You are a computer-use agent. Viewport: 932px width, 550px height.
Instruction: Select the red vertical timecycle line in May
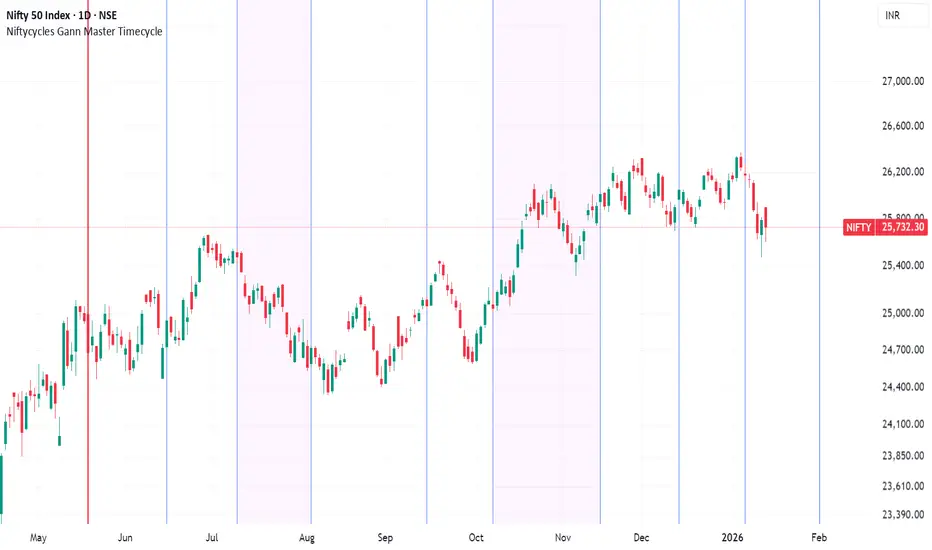click(88, 262)
